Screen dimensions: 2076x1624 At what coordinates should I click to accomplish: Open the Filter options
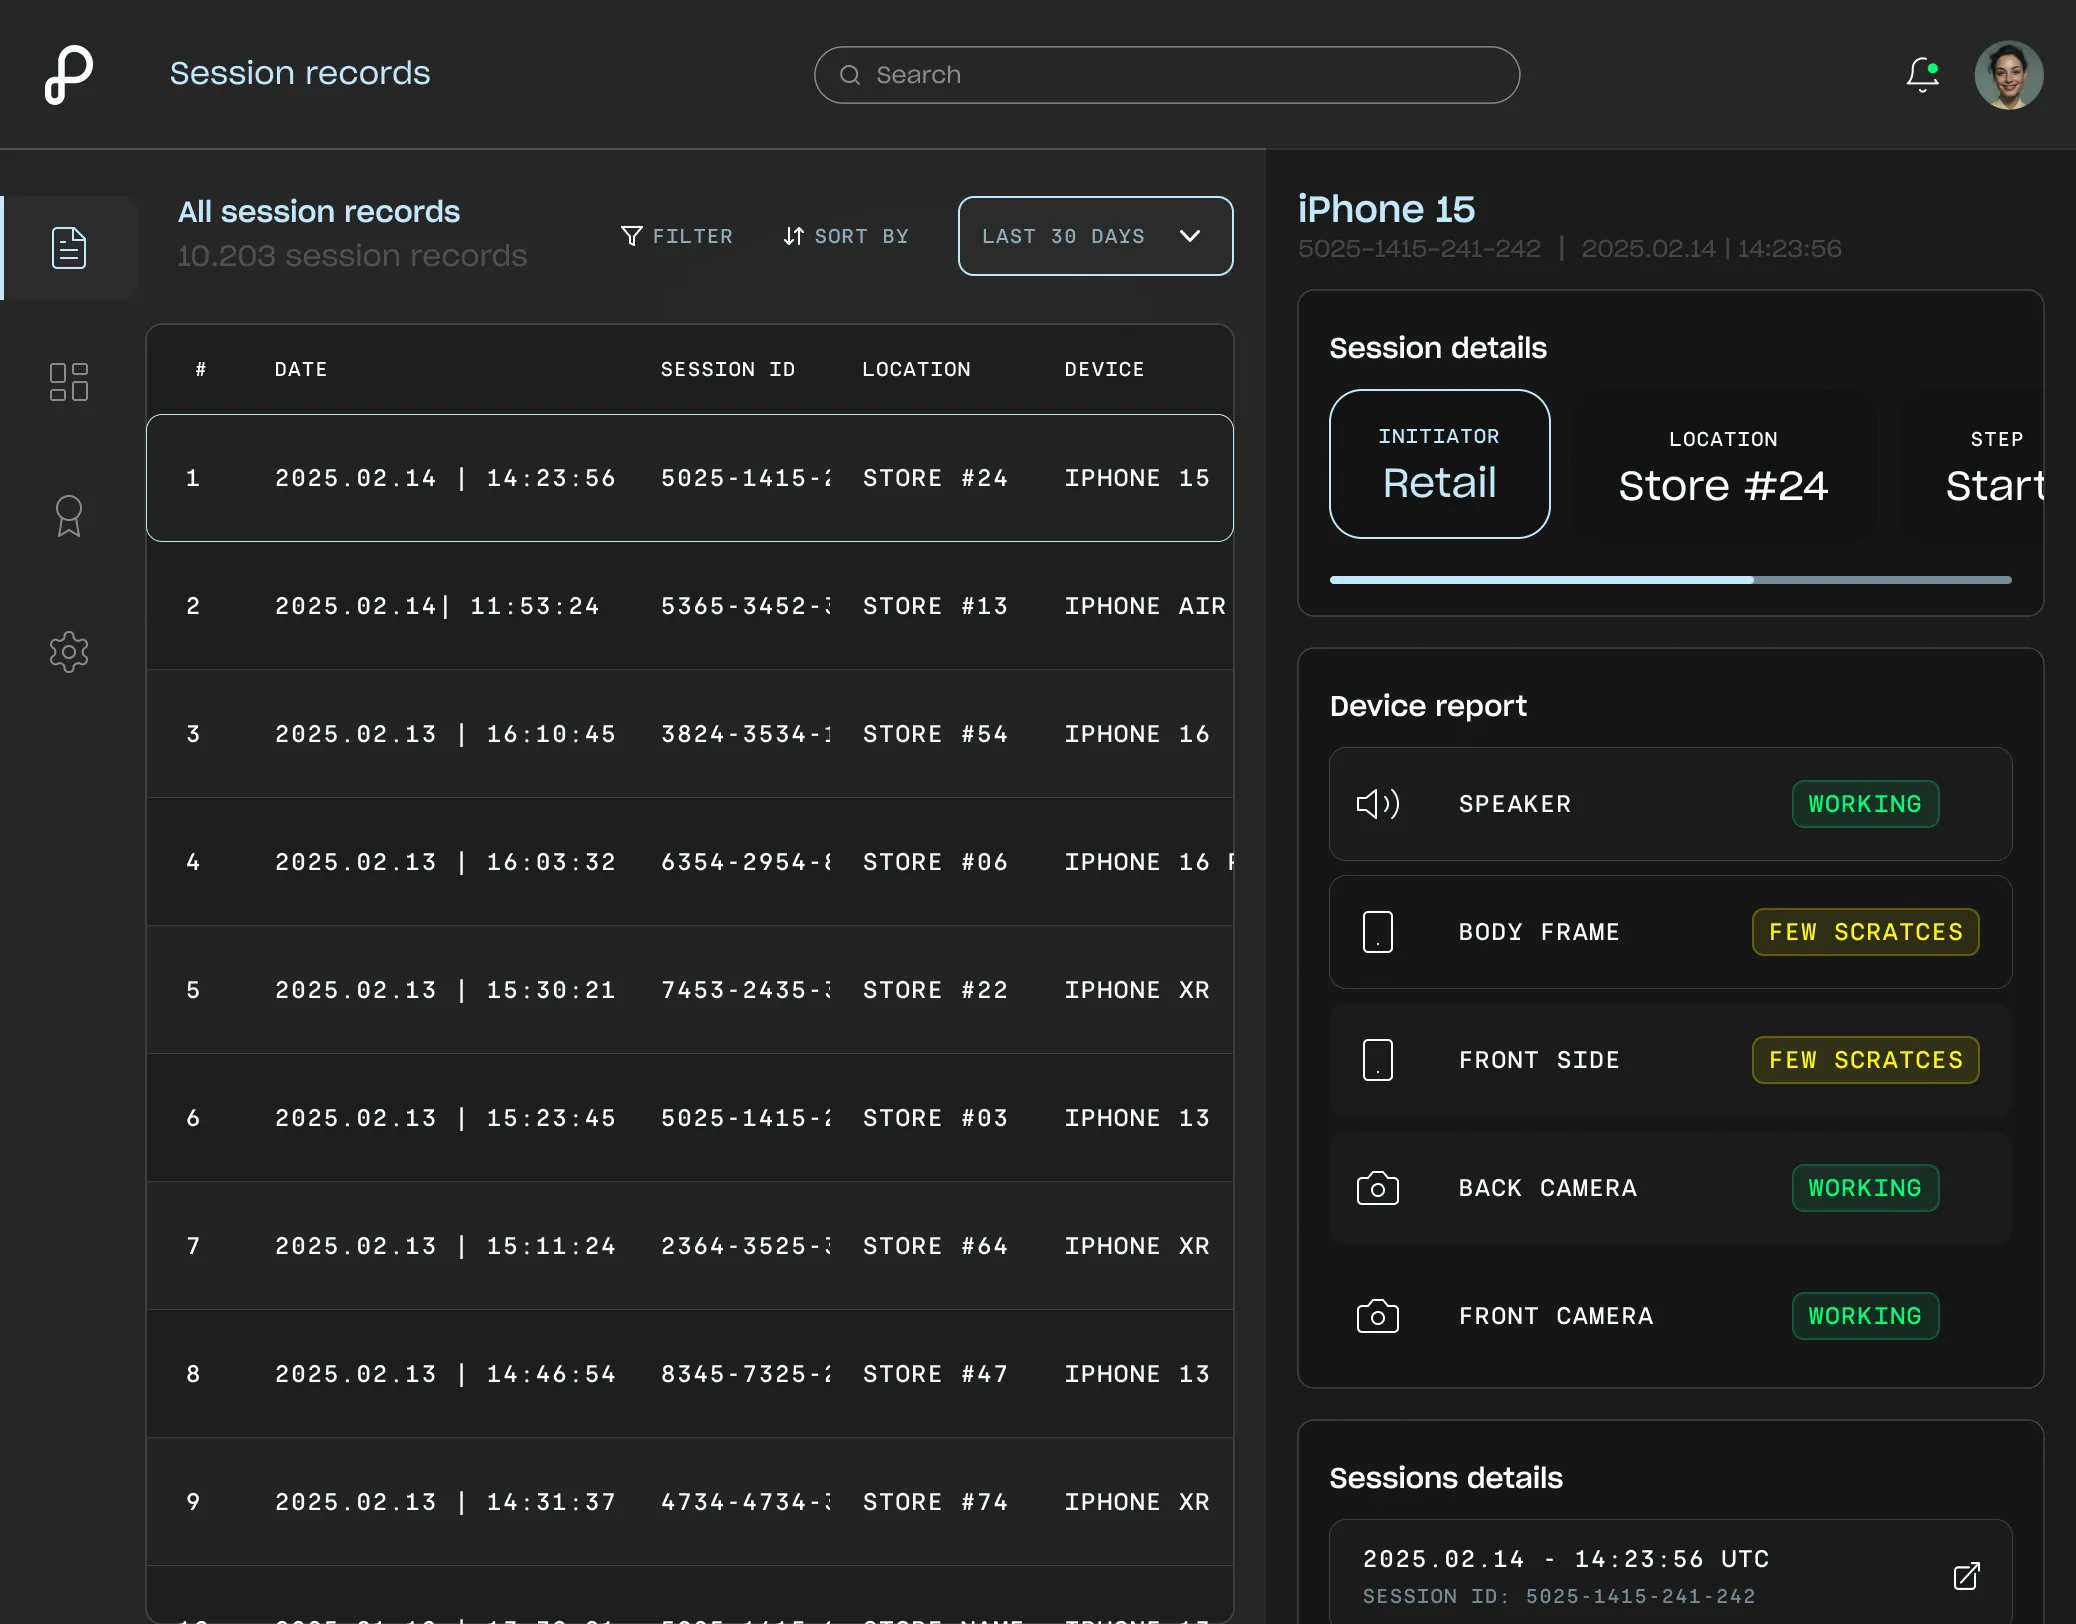click(677, 236)
